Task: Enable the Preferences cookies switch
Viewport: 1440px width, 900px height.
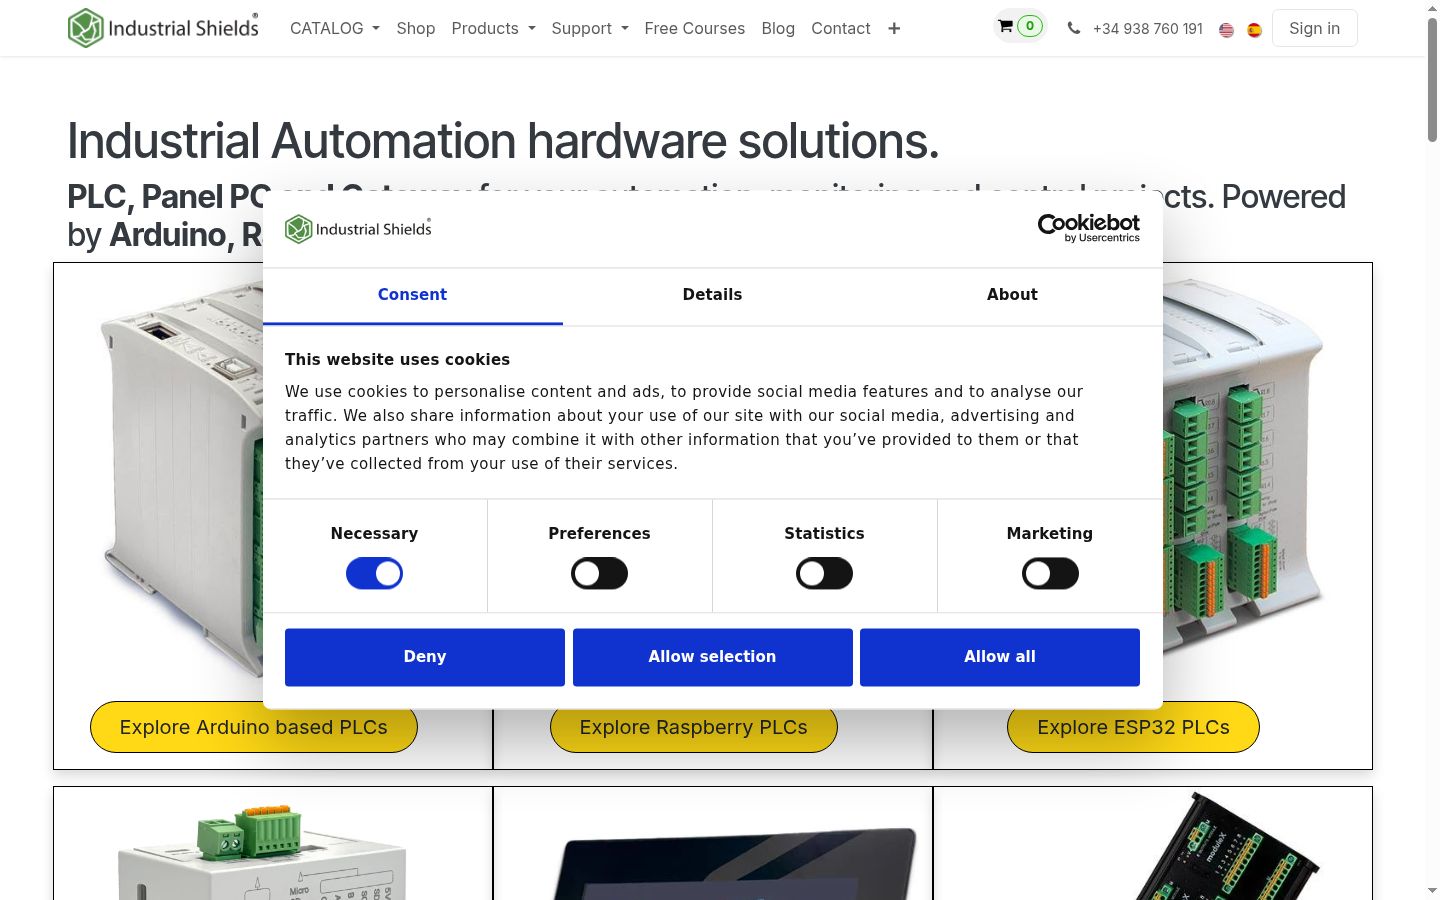Action: (x=599, y=573)
